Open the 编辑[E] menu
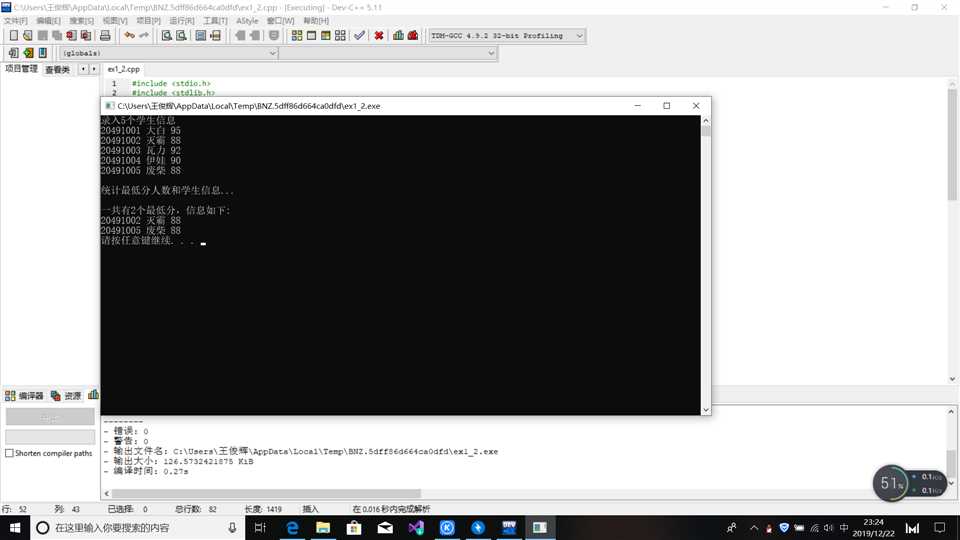The width and height of the screenshot is (960, 540). (48, 21)
